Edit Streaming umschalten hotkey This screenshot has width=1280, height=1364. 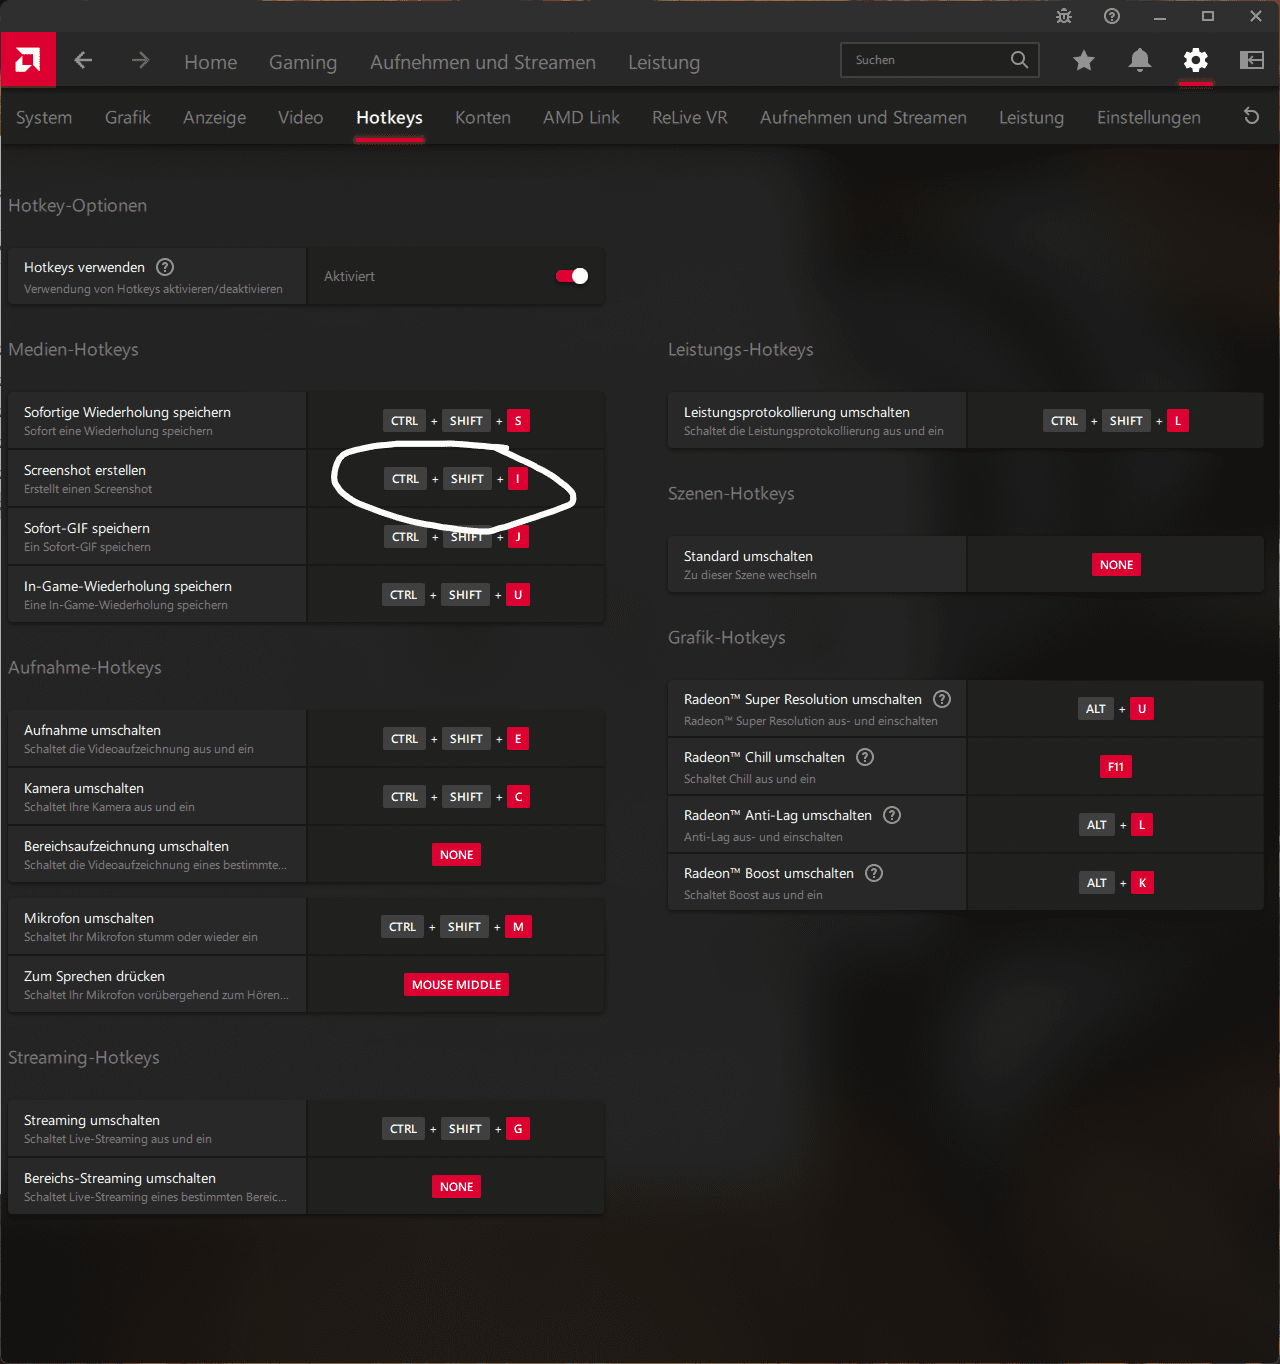point(456,1129)
